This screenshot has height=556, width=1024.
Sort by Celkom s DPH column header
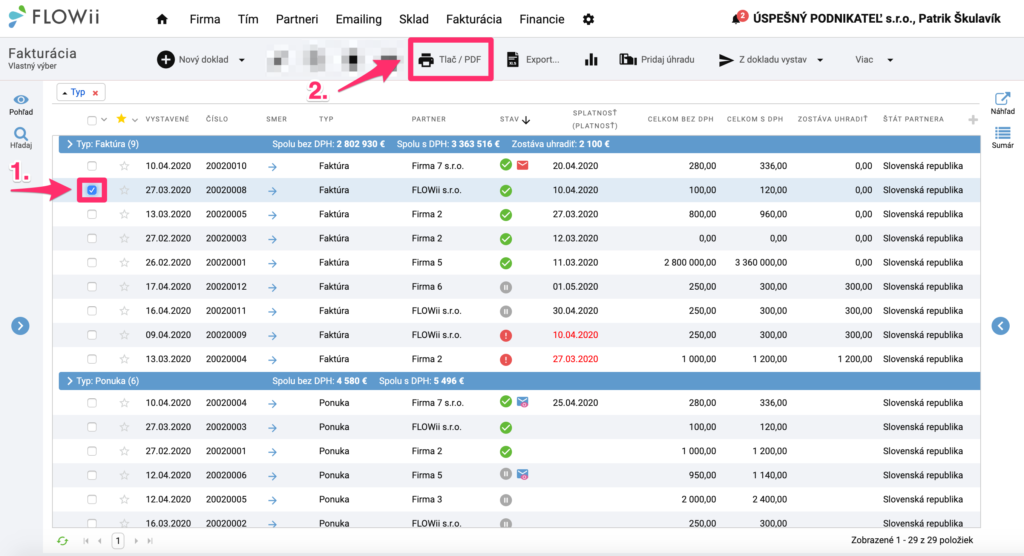(754, 120)
